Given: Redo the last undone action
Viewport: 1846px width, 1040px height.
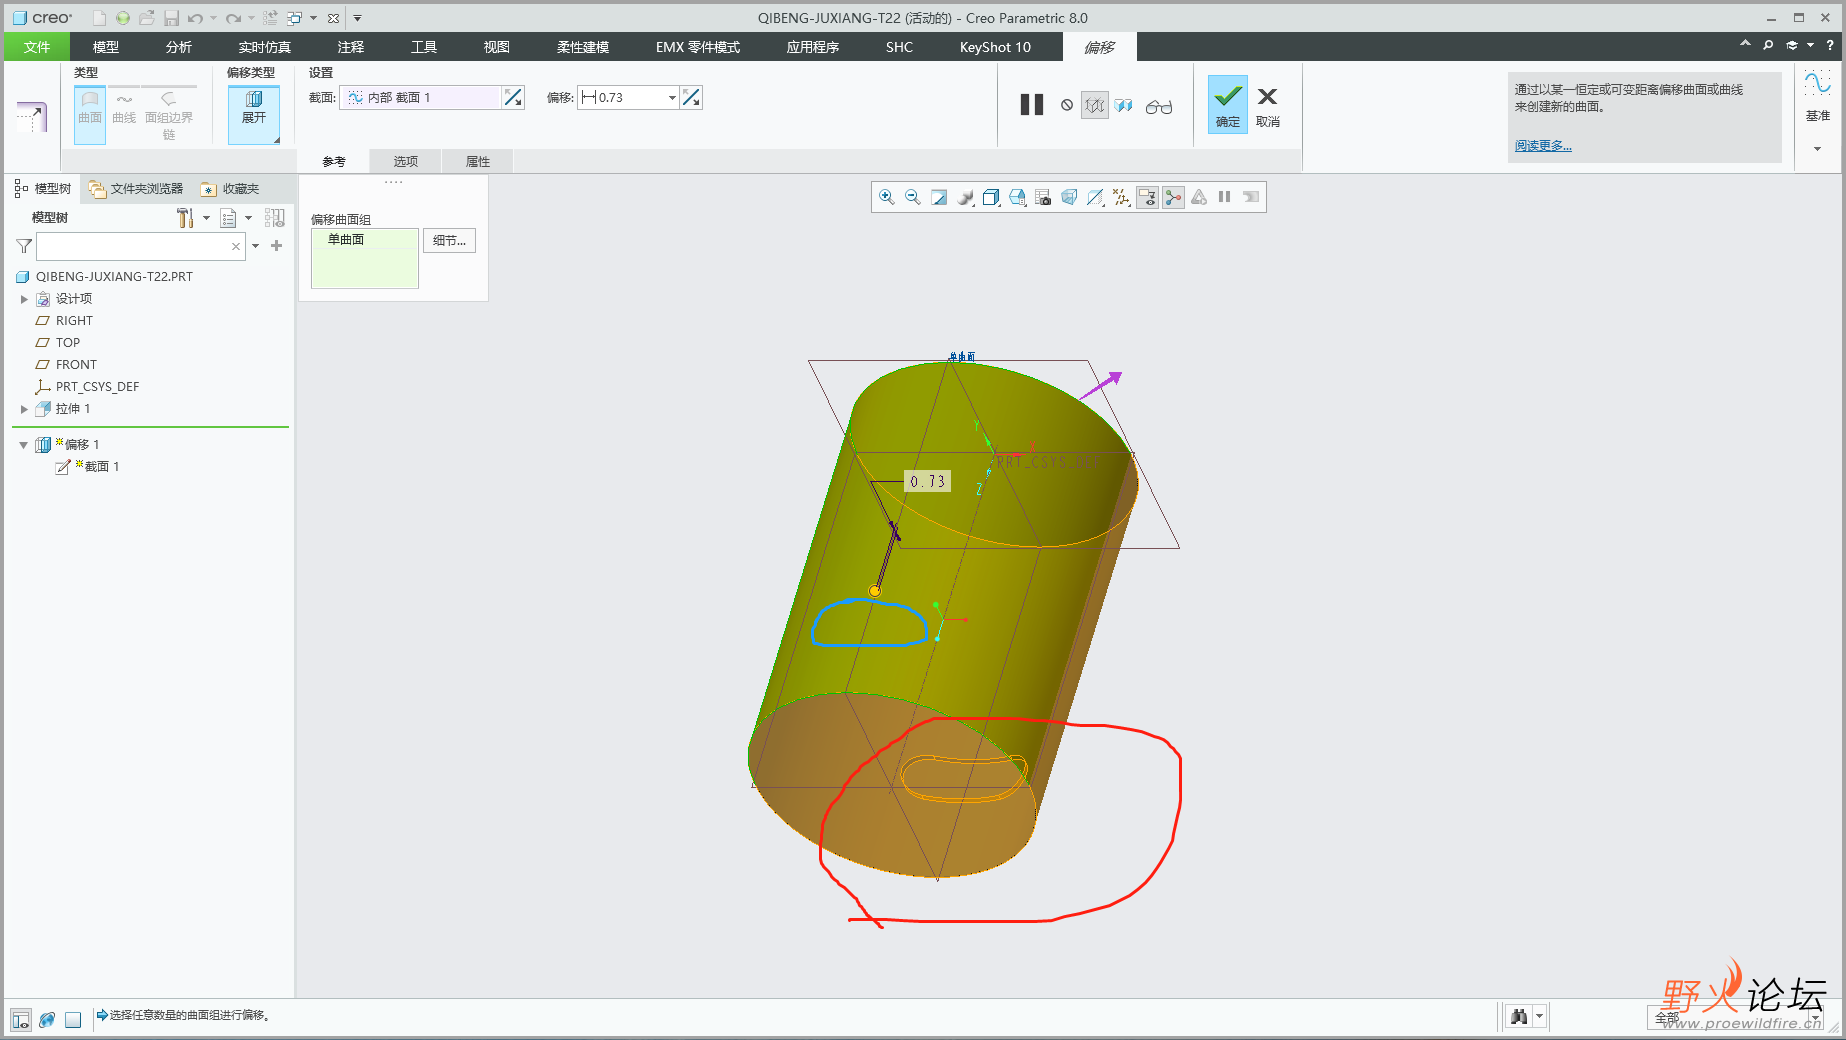Looking at the screenshot, I should coord(233,18).
